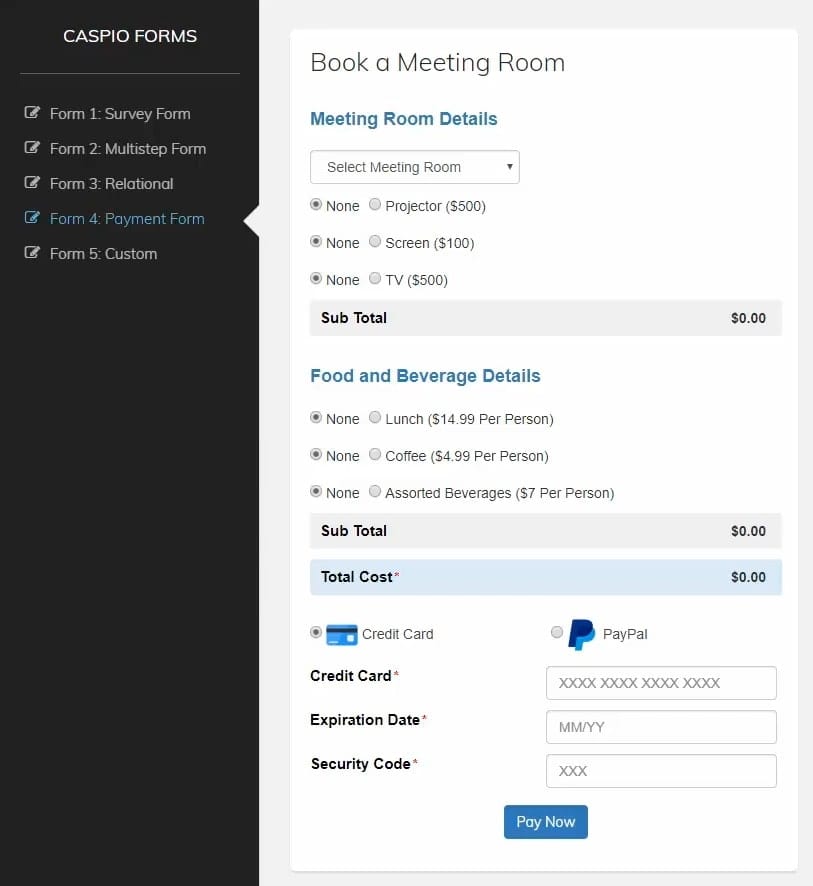Select the Lunch ($14.99 Per Person) option

click(x=375, y=418)
